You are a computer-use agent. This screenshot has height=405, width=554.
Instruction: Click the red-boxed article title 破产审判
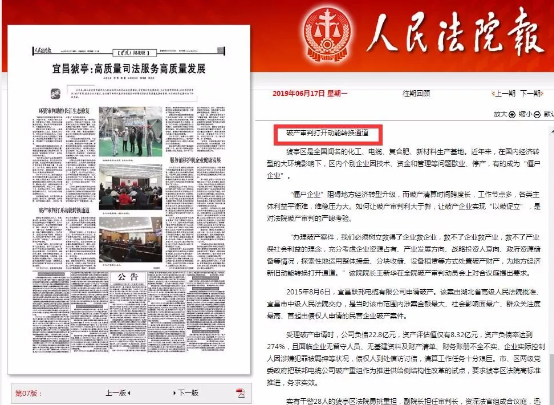point(328,134)
